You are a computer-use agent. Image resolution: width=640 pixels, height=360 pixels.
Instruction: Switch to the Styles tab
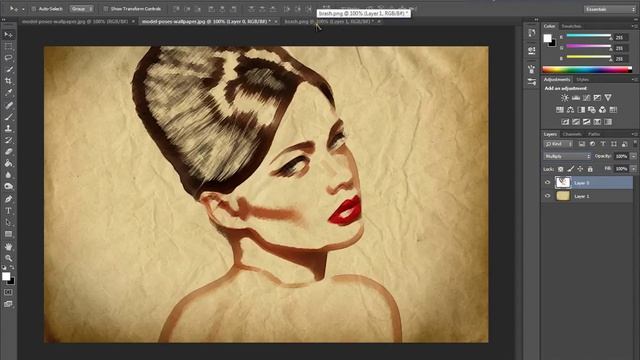[582, 80]
